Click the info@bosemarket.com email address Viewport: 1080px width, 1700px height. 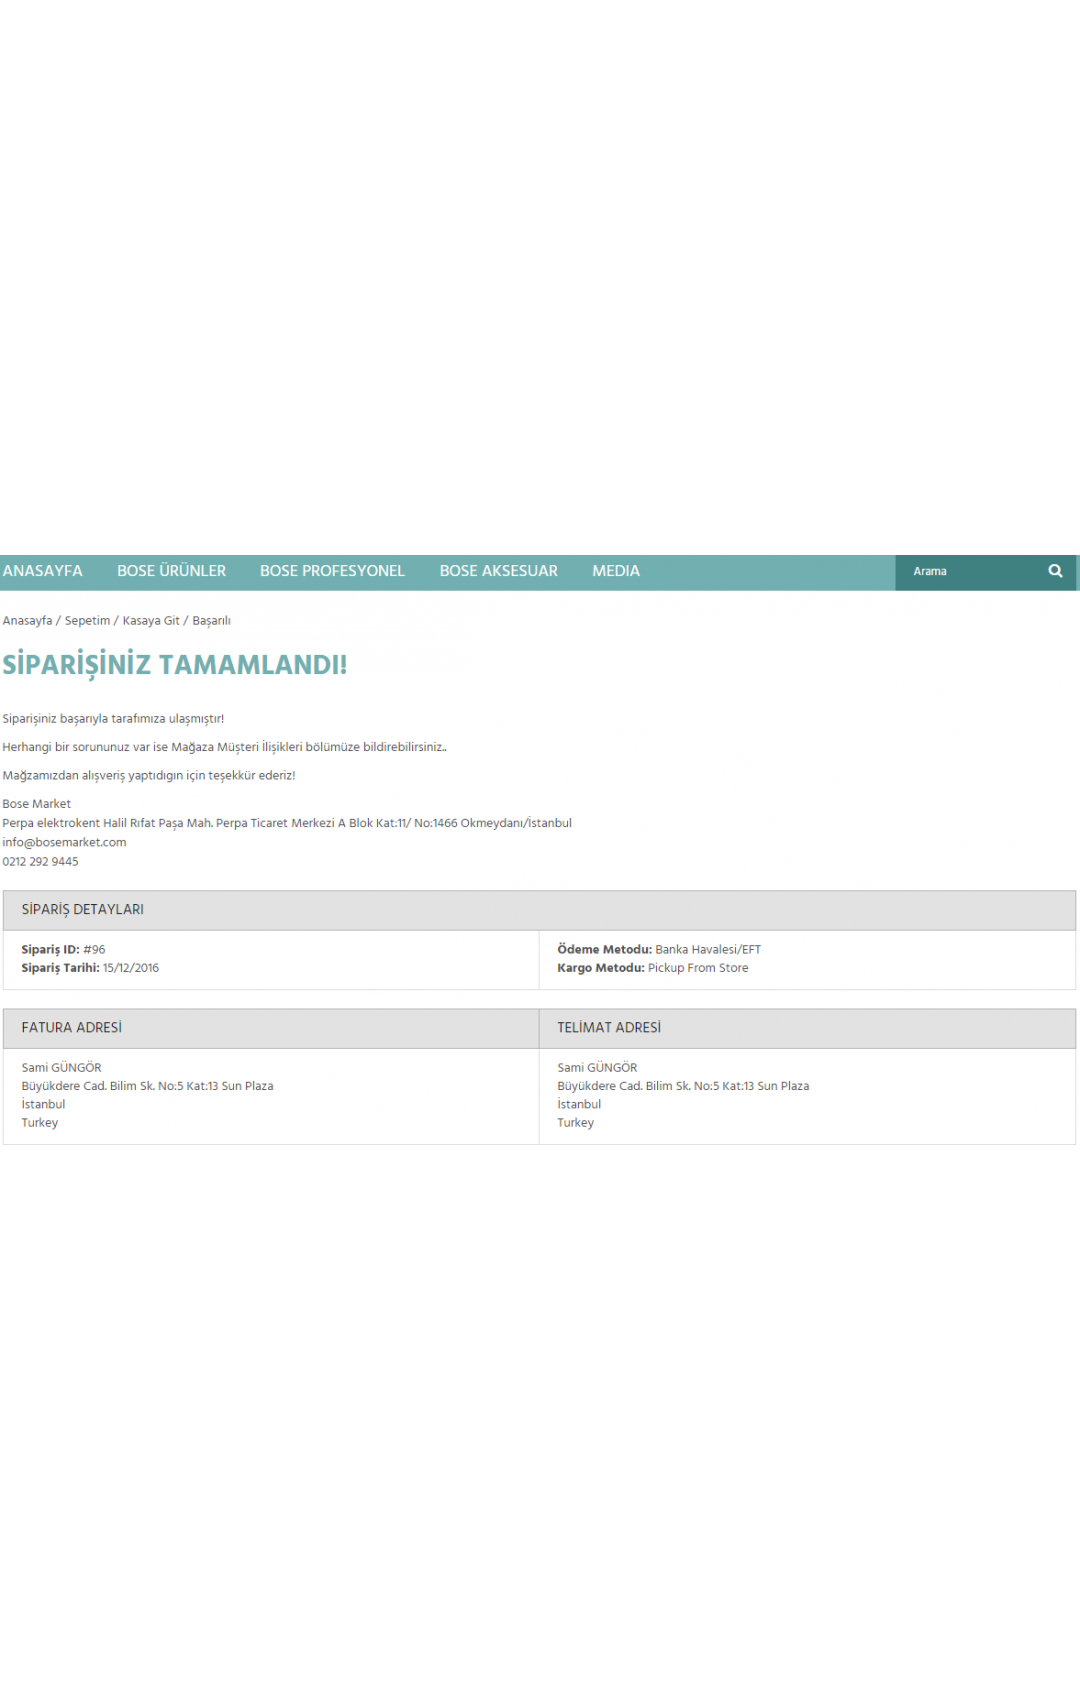point(64,842)
